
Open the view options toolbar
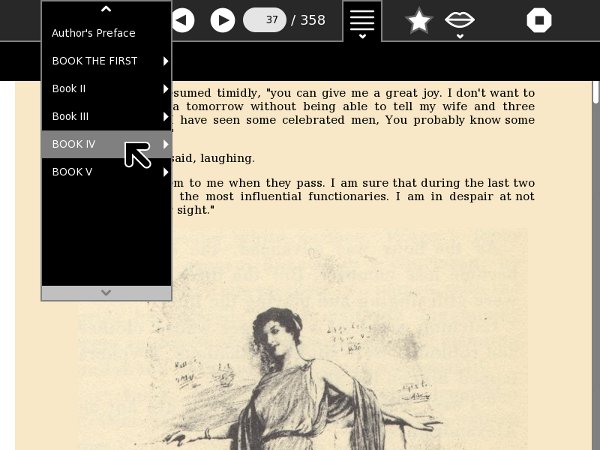tap(362, 21)
